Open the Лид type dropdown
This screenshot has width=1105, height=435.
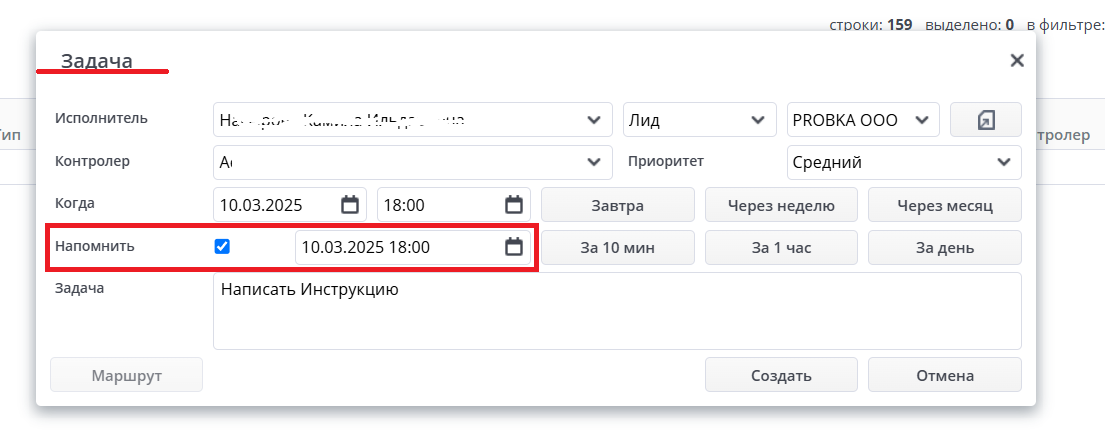(x=757, y=120)
